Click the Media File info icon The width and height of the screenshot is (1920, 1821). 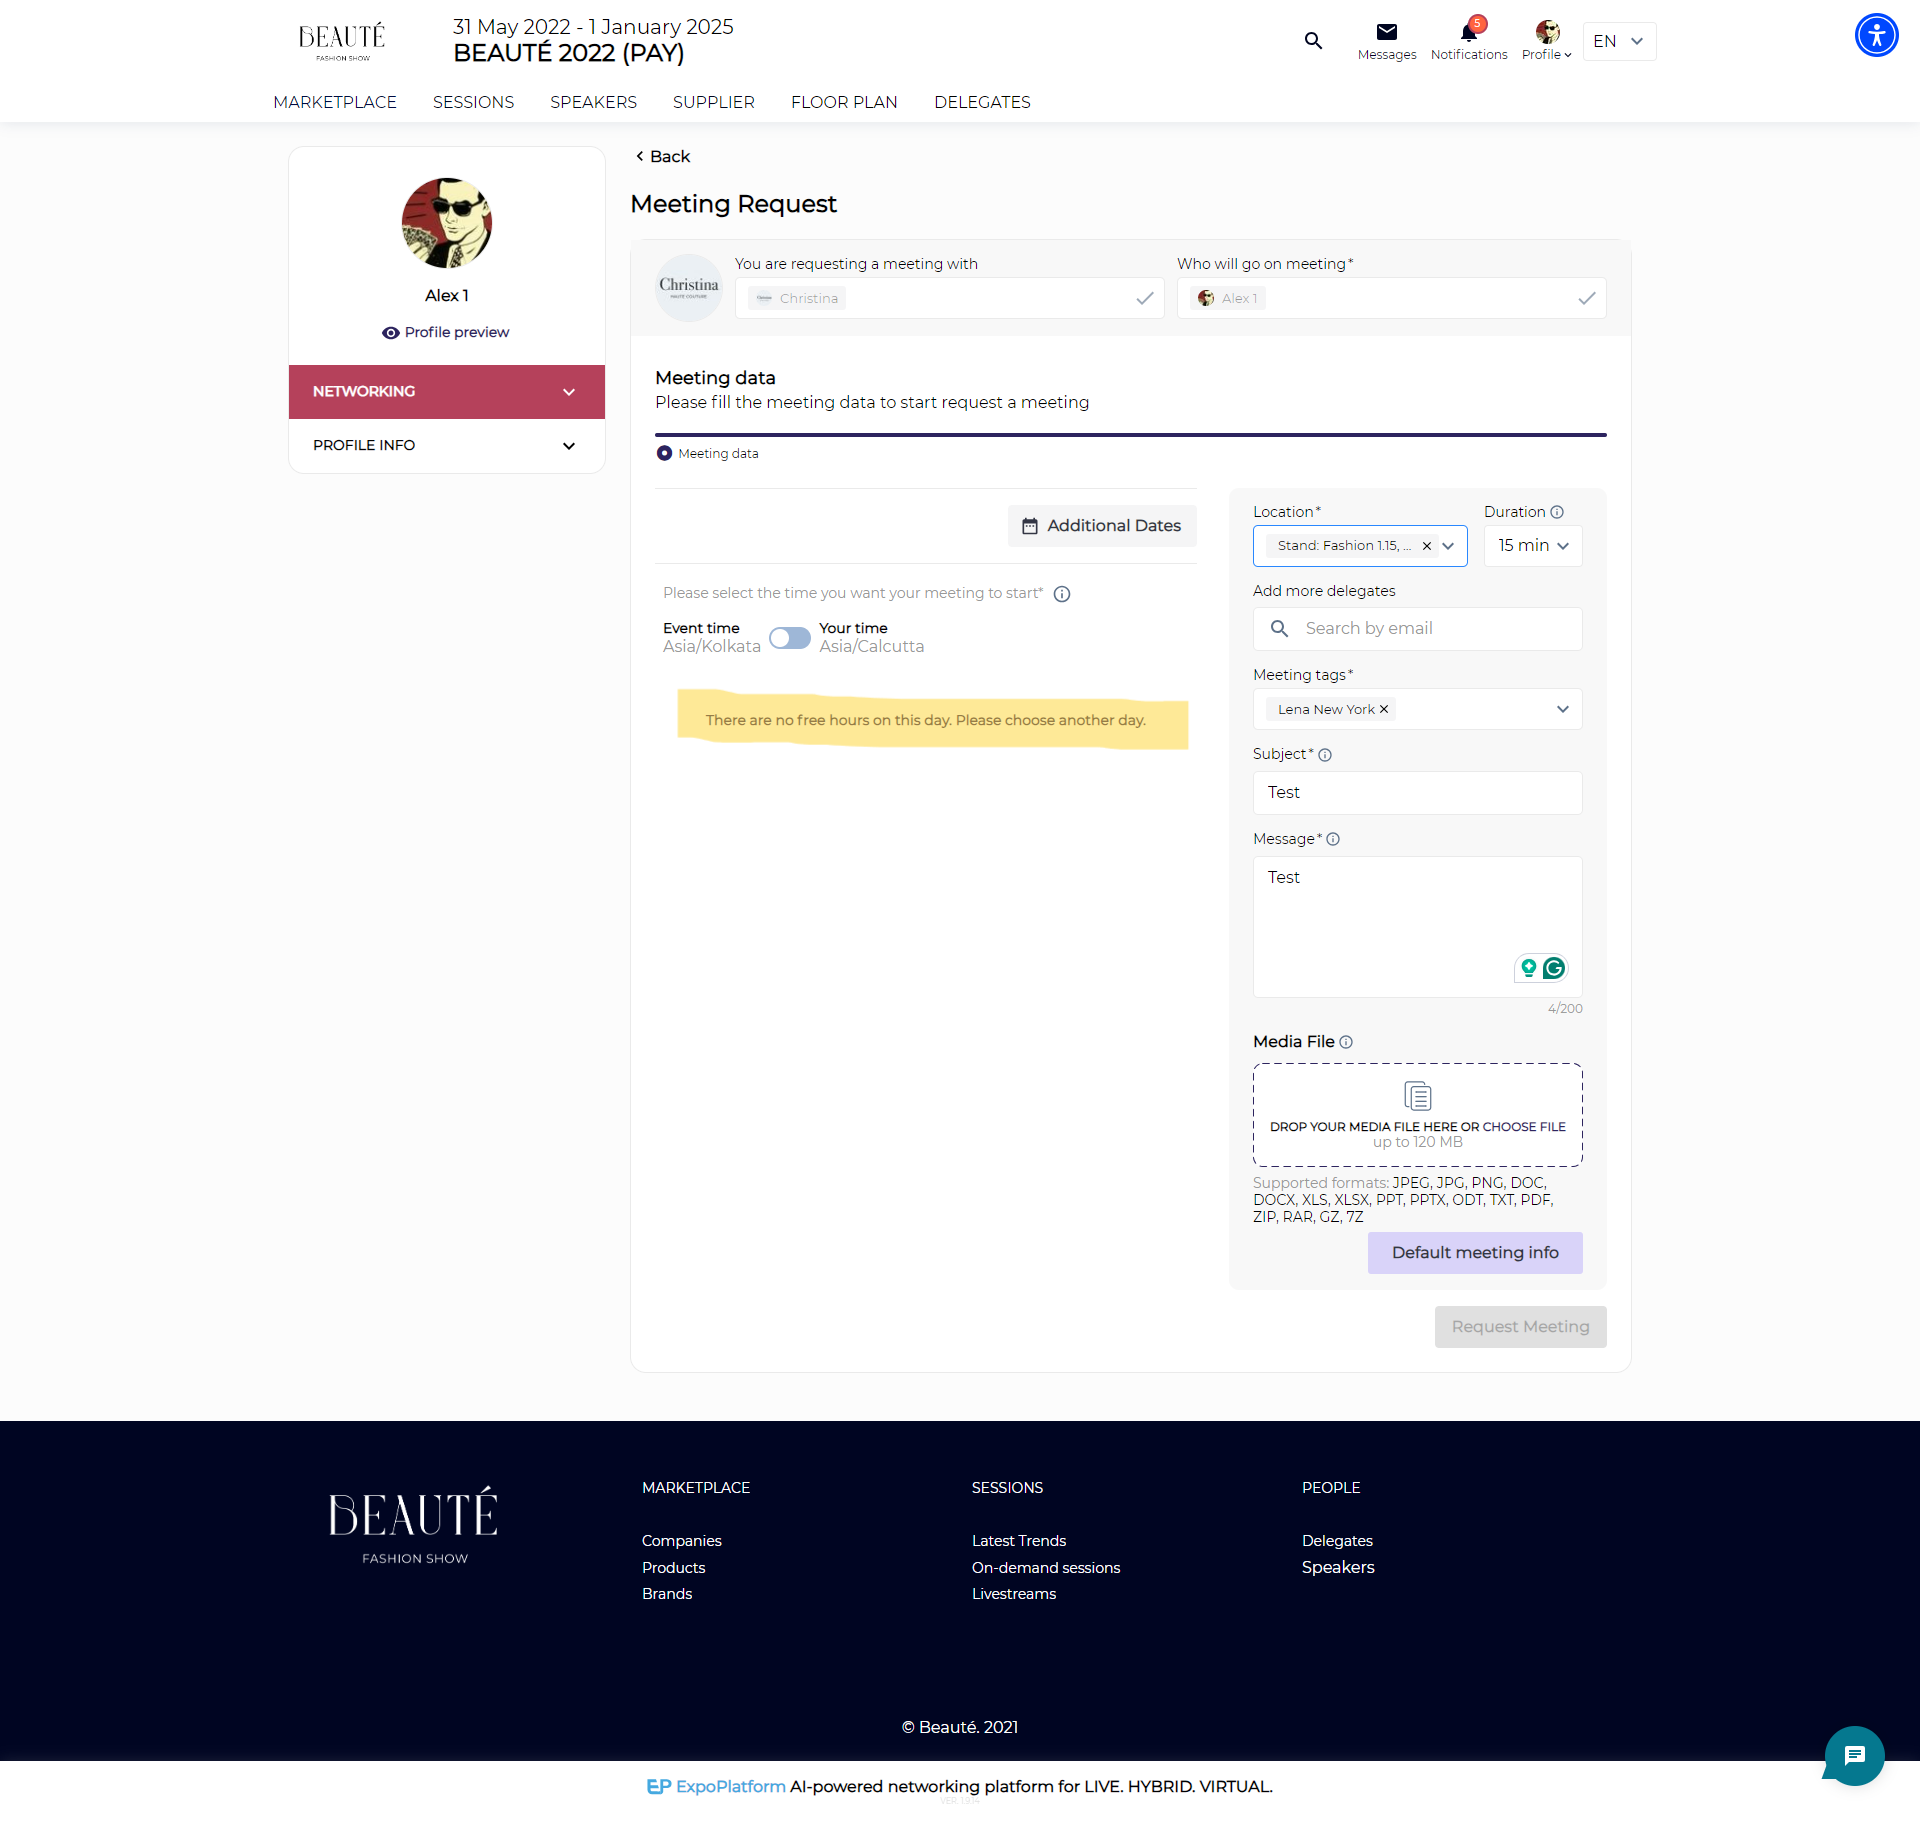(x=1346, y=1042)
